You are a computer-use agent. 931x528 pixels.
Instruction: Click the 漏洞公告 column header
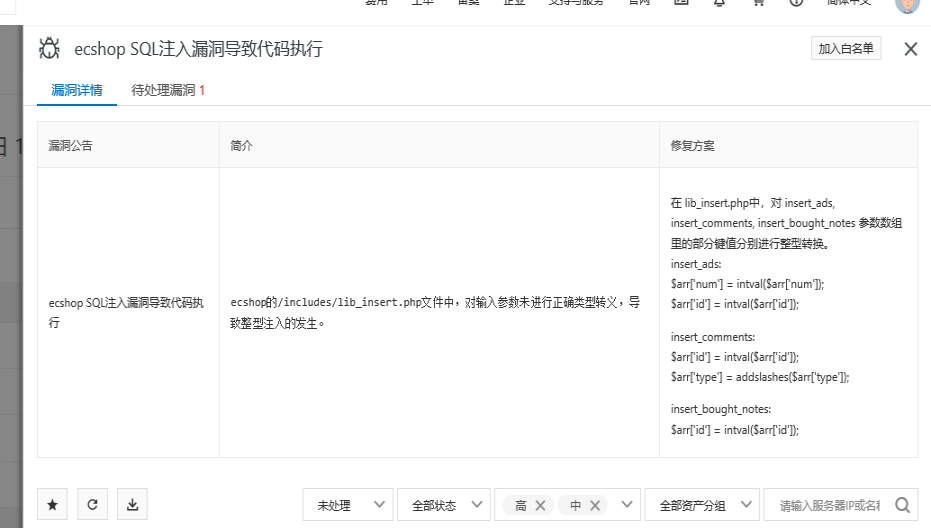71,146
